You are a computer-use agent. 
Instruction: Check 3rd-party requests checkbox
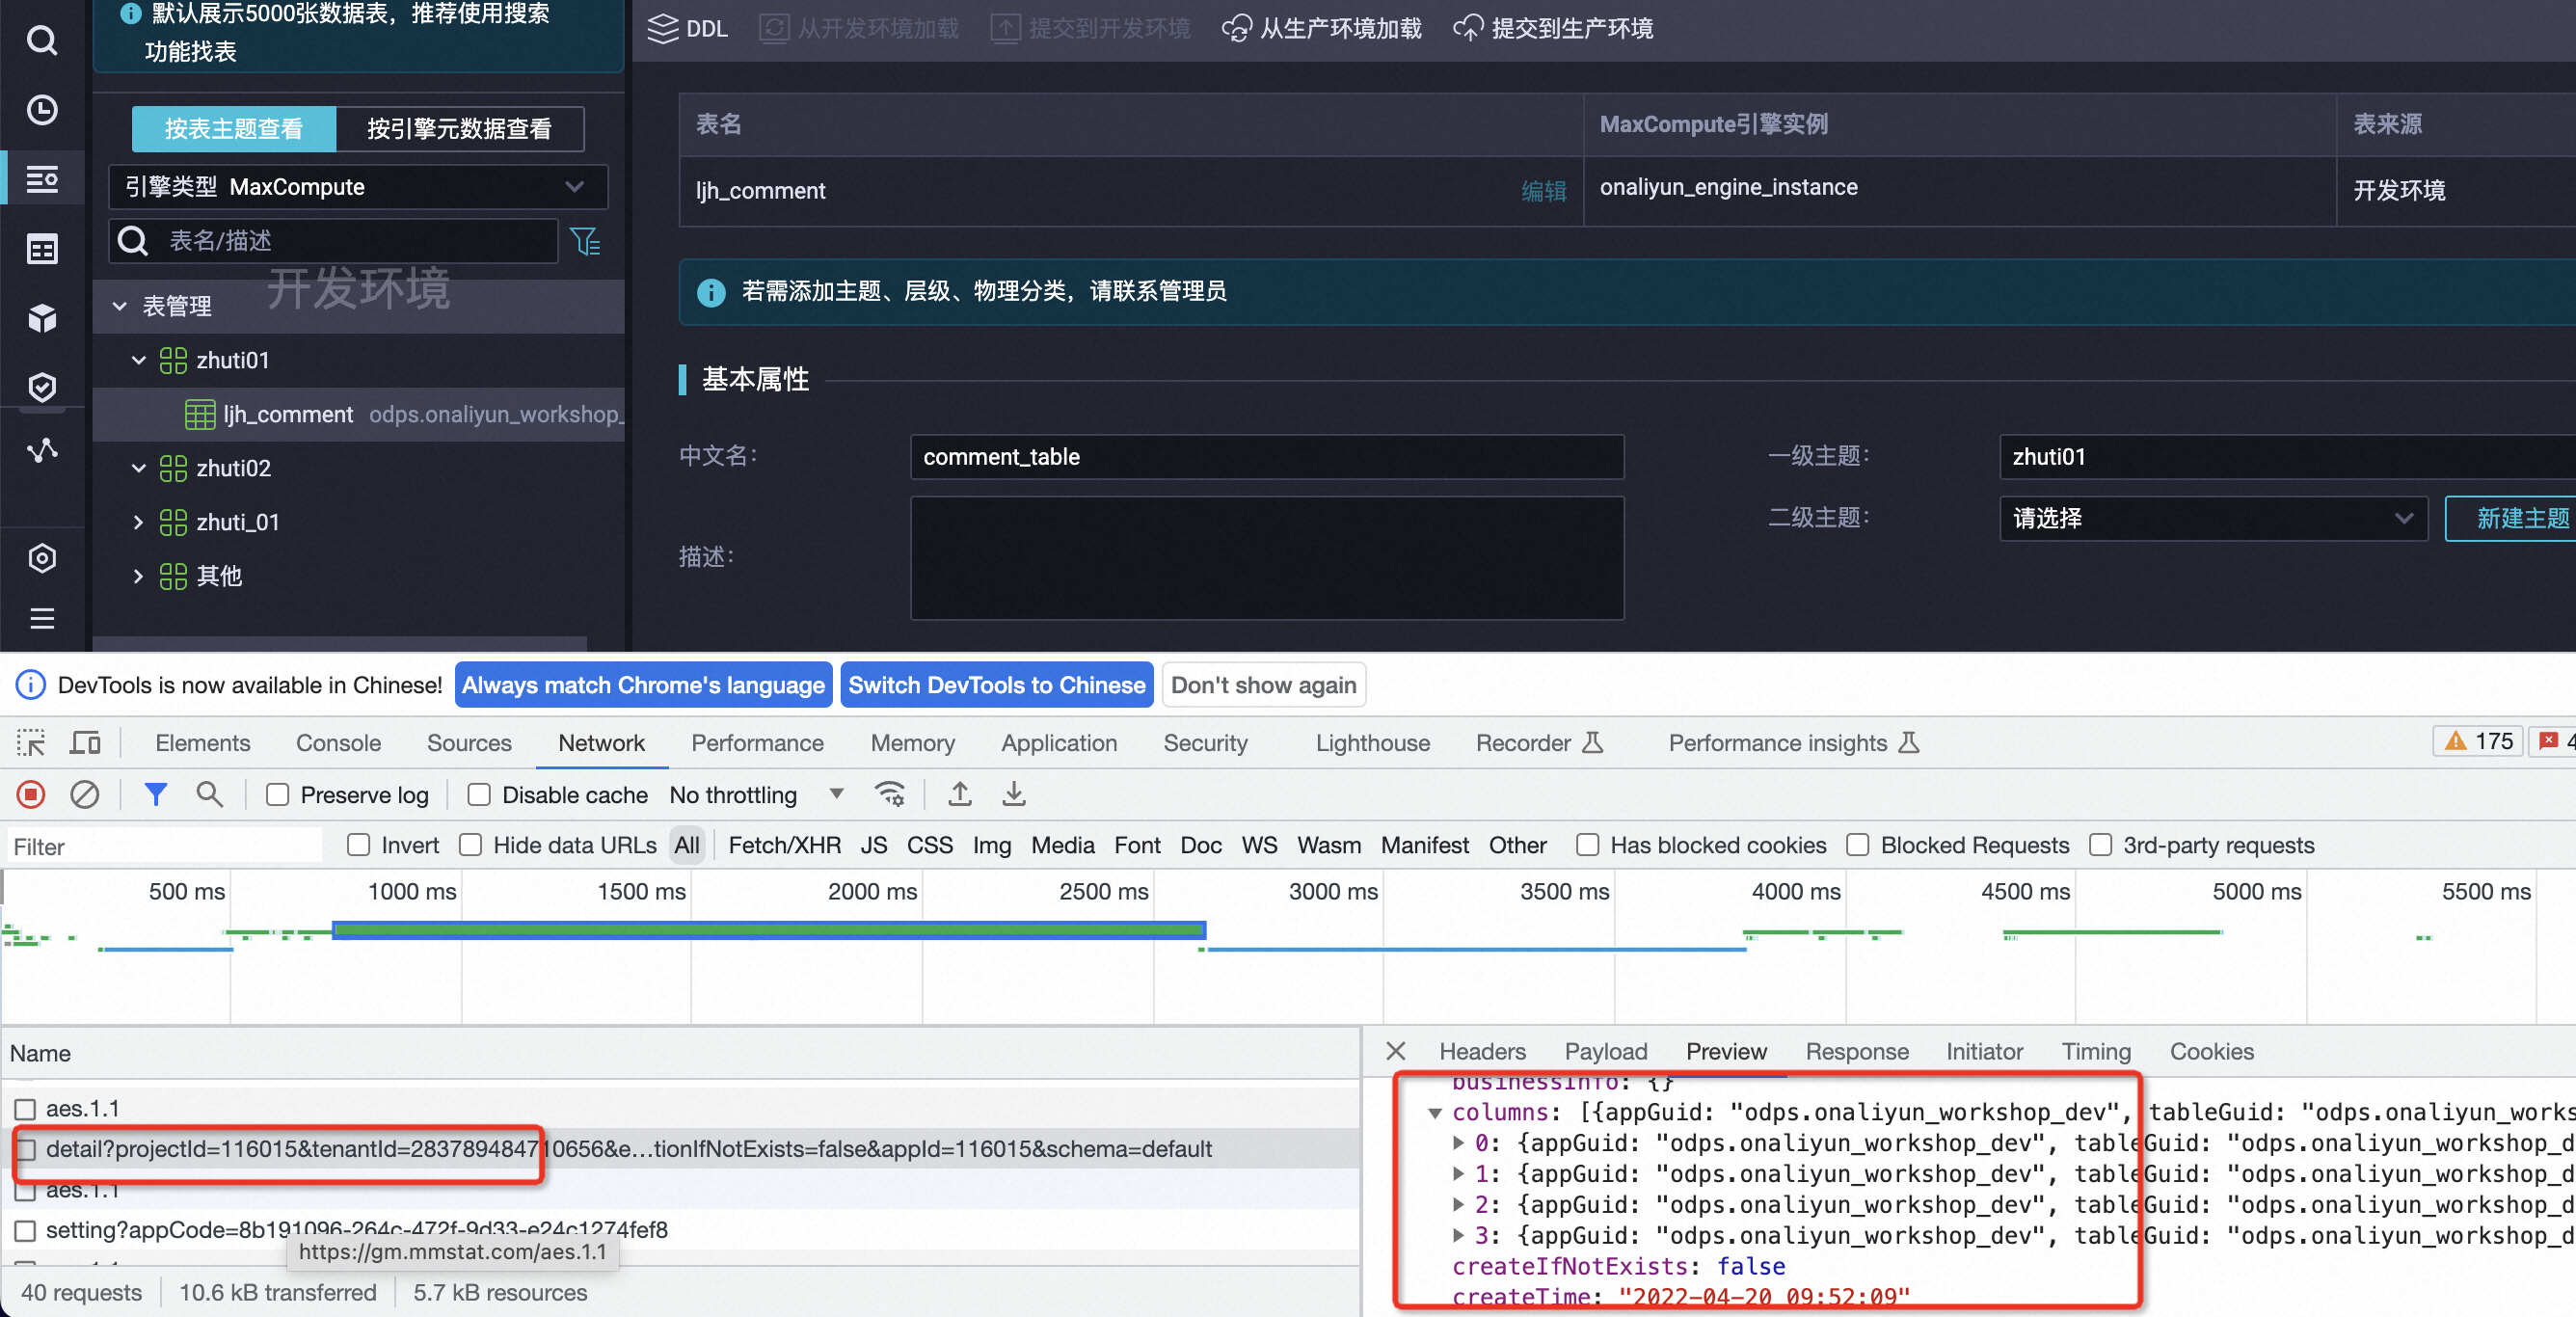[2101, 845]
